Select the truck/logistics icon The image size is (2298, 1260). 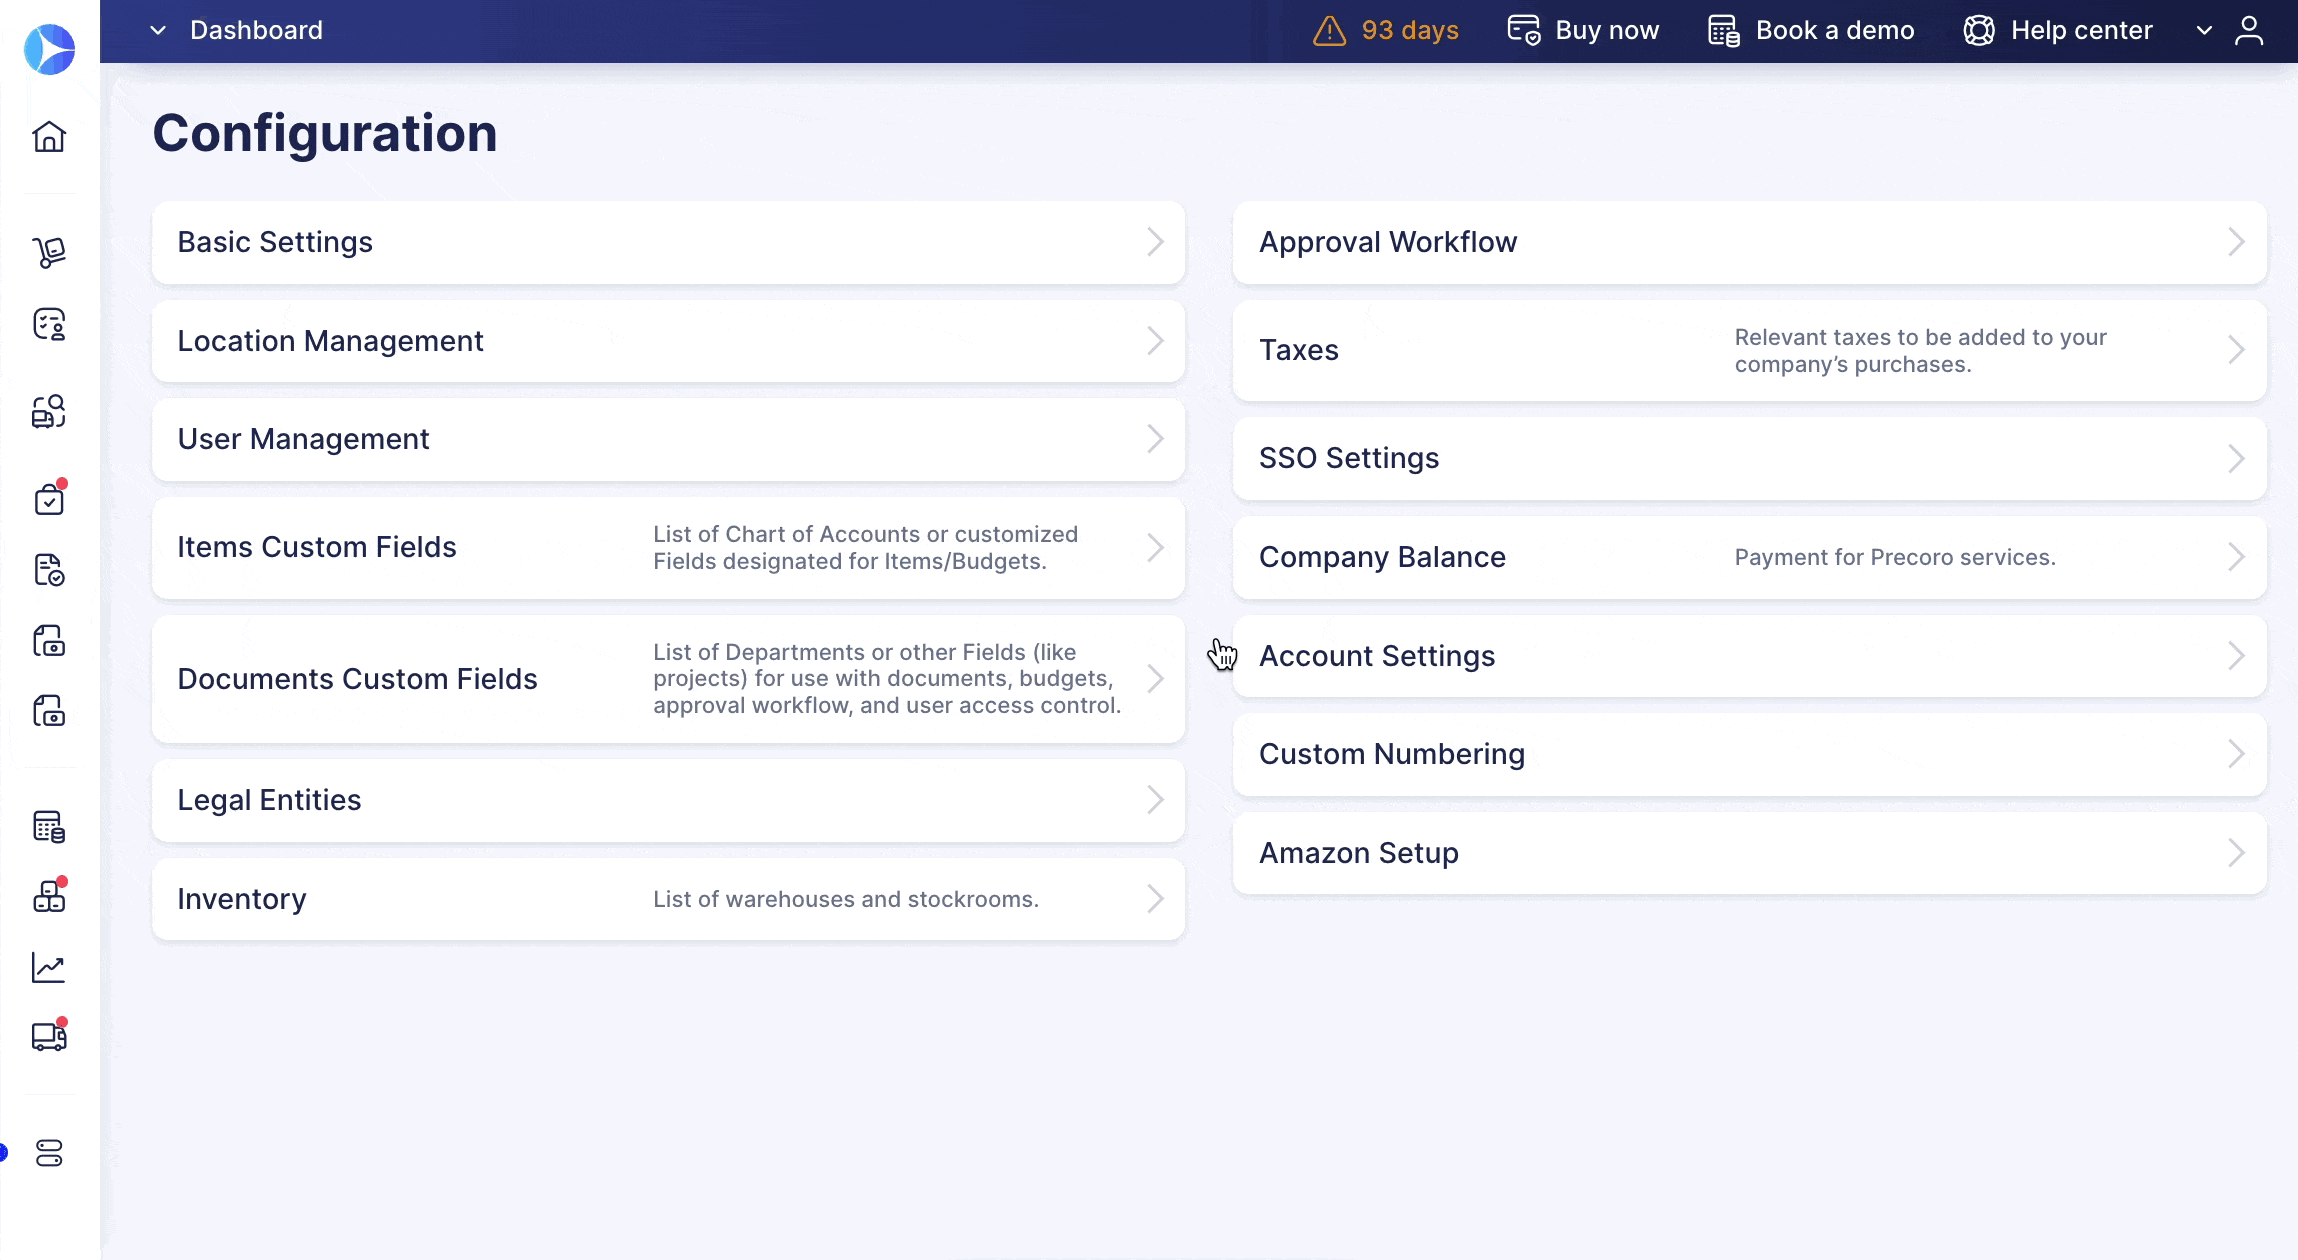coord(48,1037)
